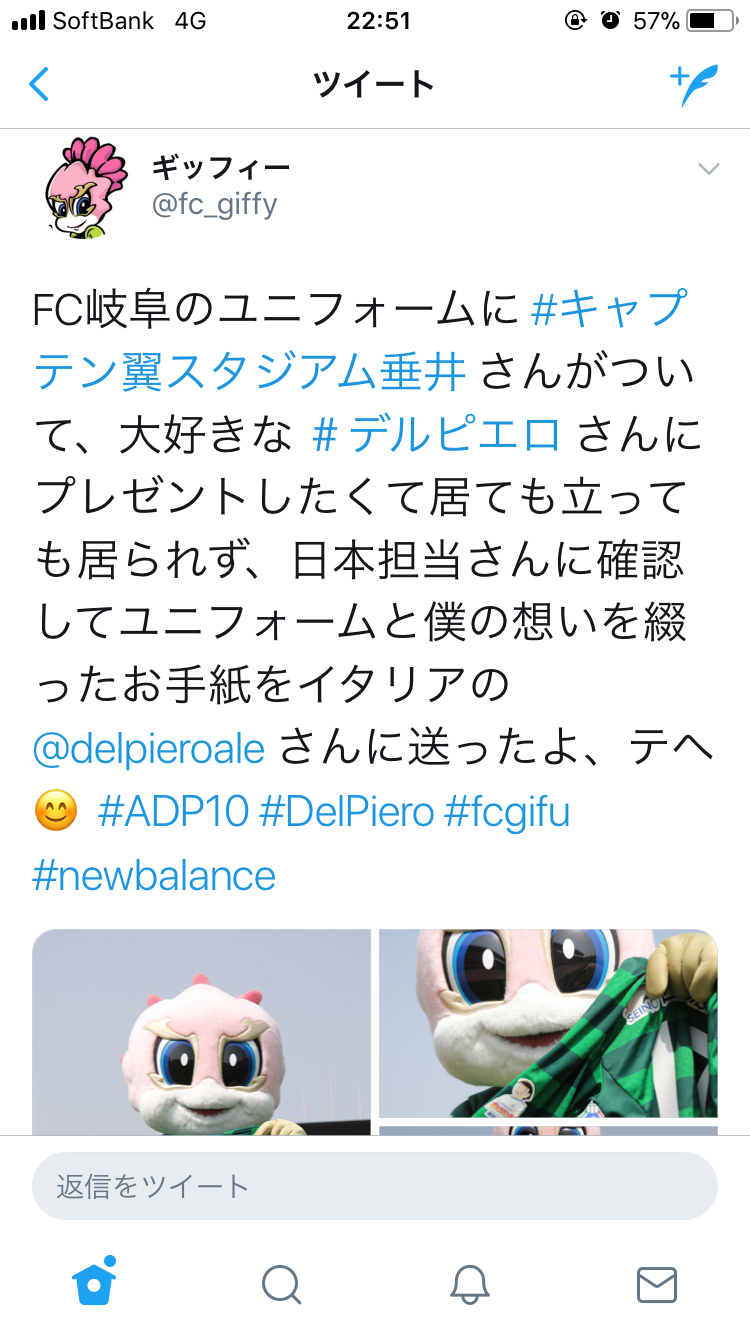Tap the back arrow icon

tap(38, 84)
